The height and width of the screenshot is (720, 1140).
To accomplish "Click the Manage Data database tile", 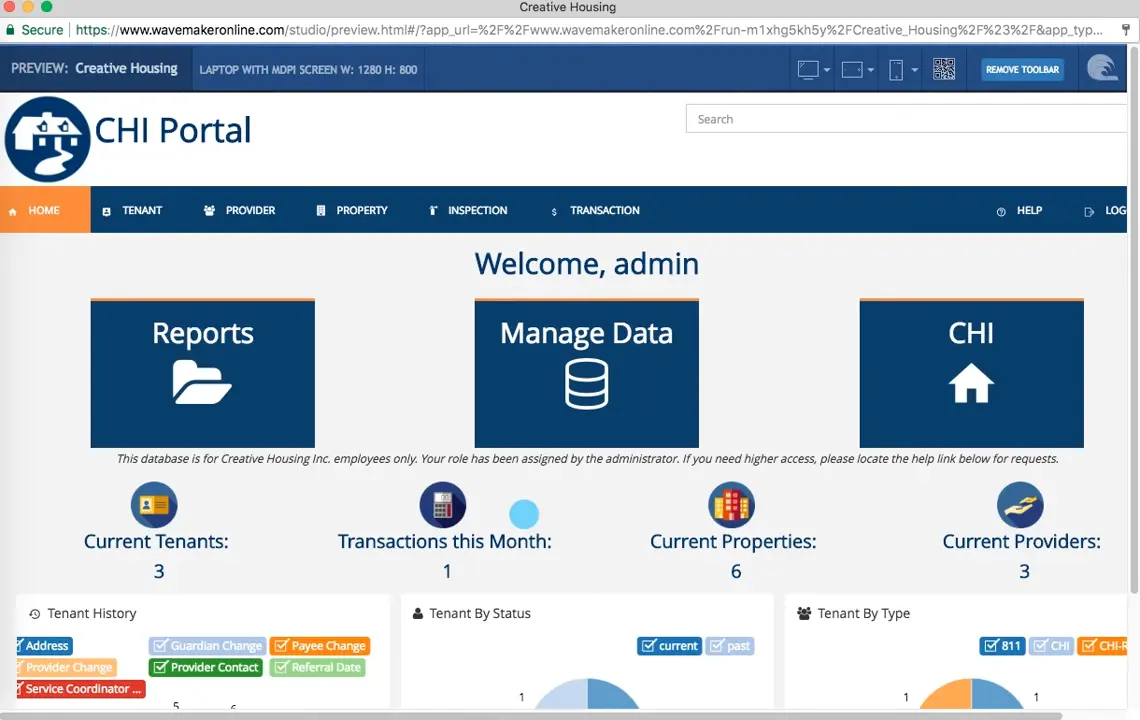I will [x=586, y=374].
